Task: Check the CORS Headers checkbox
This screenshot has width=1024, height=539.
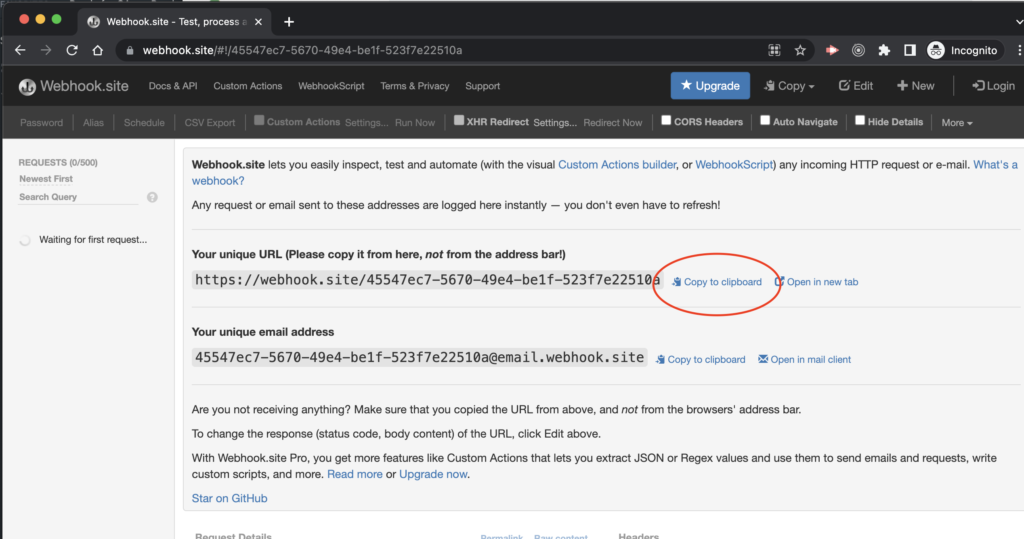Action: 665,120
